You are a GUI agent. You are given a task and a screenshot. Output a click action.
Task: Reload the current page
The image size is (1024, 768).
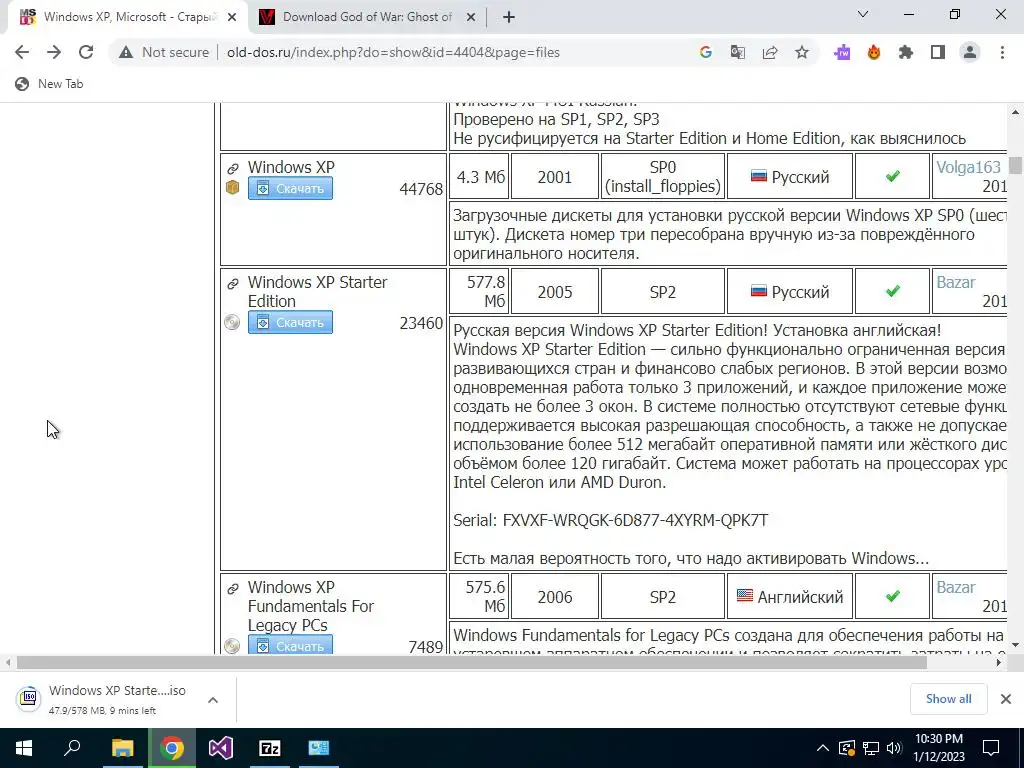tap(86, 52)
